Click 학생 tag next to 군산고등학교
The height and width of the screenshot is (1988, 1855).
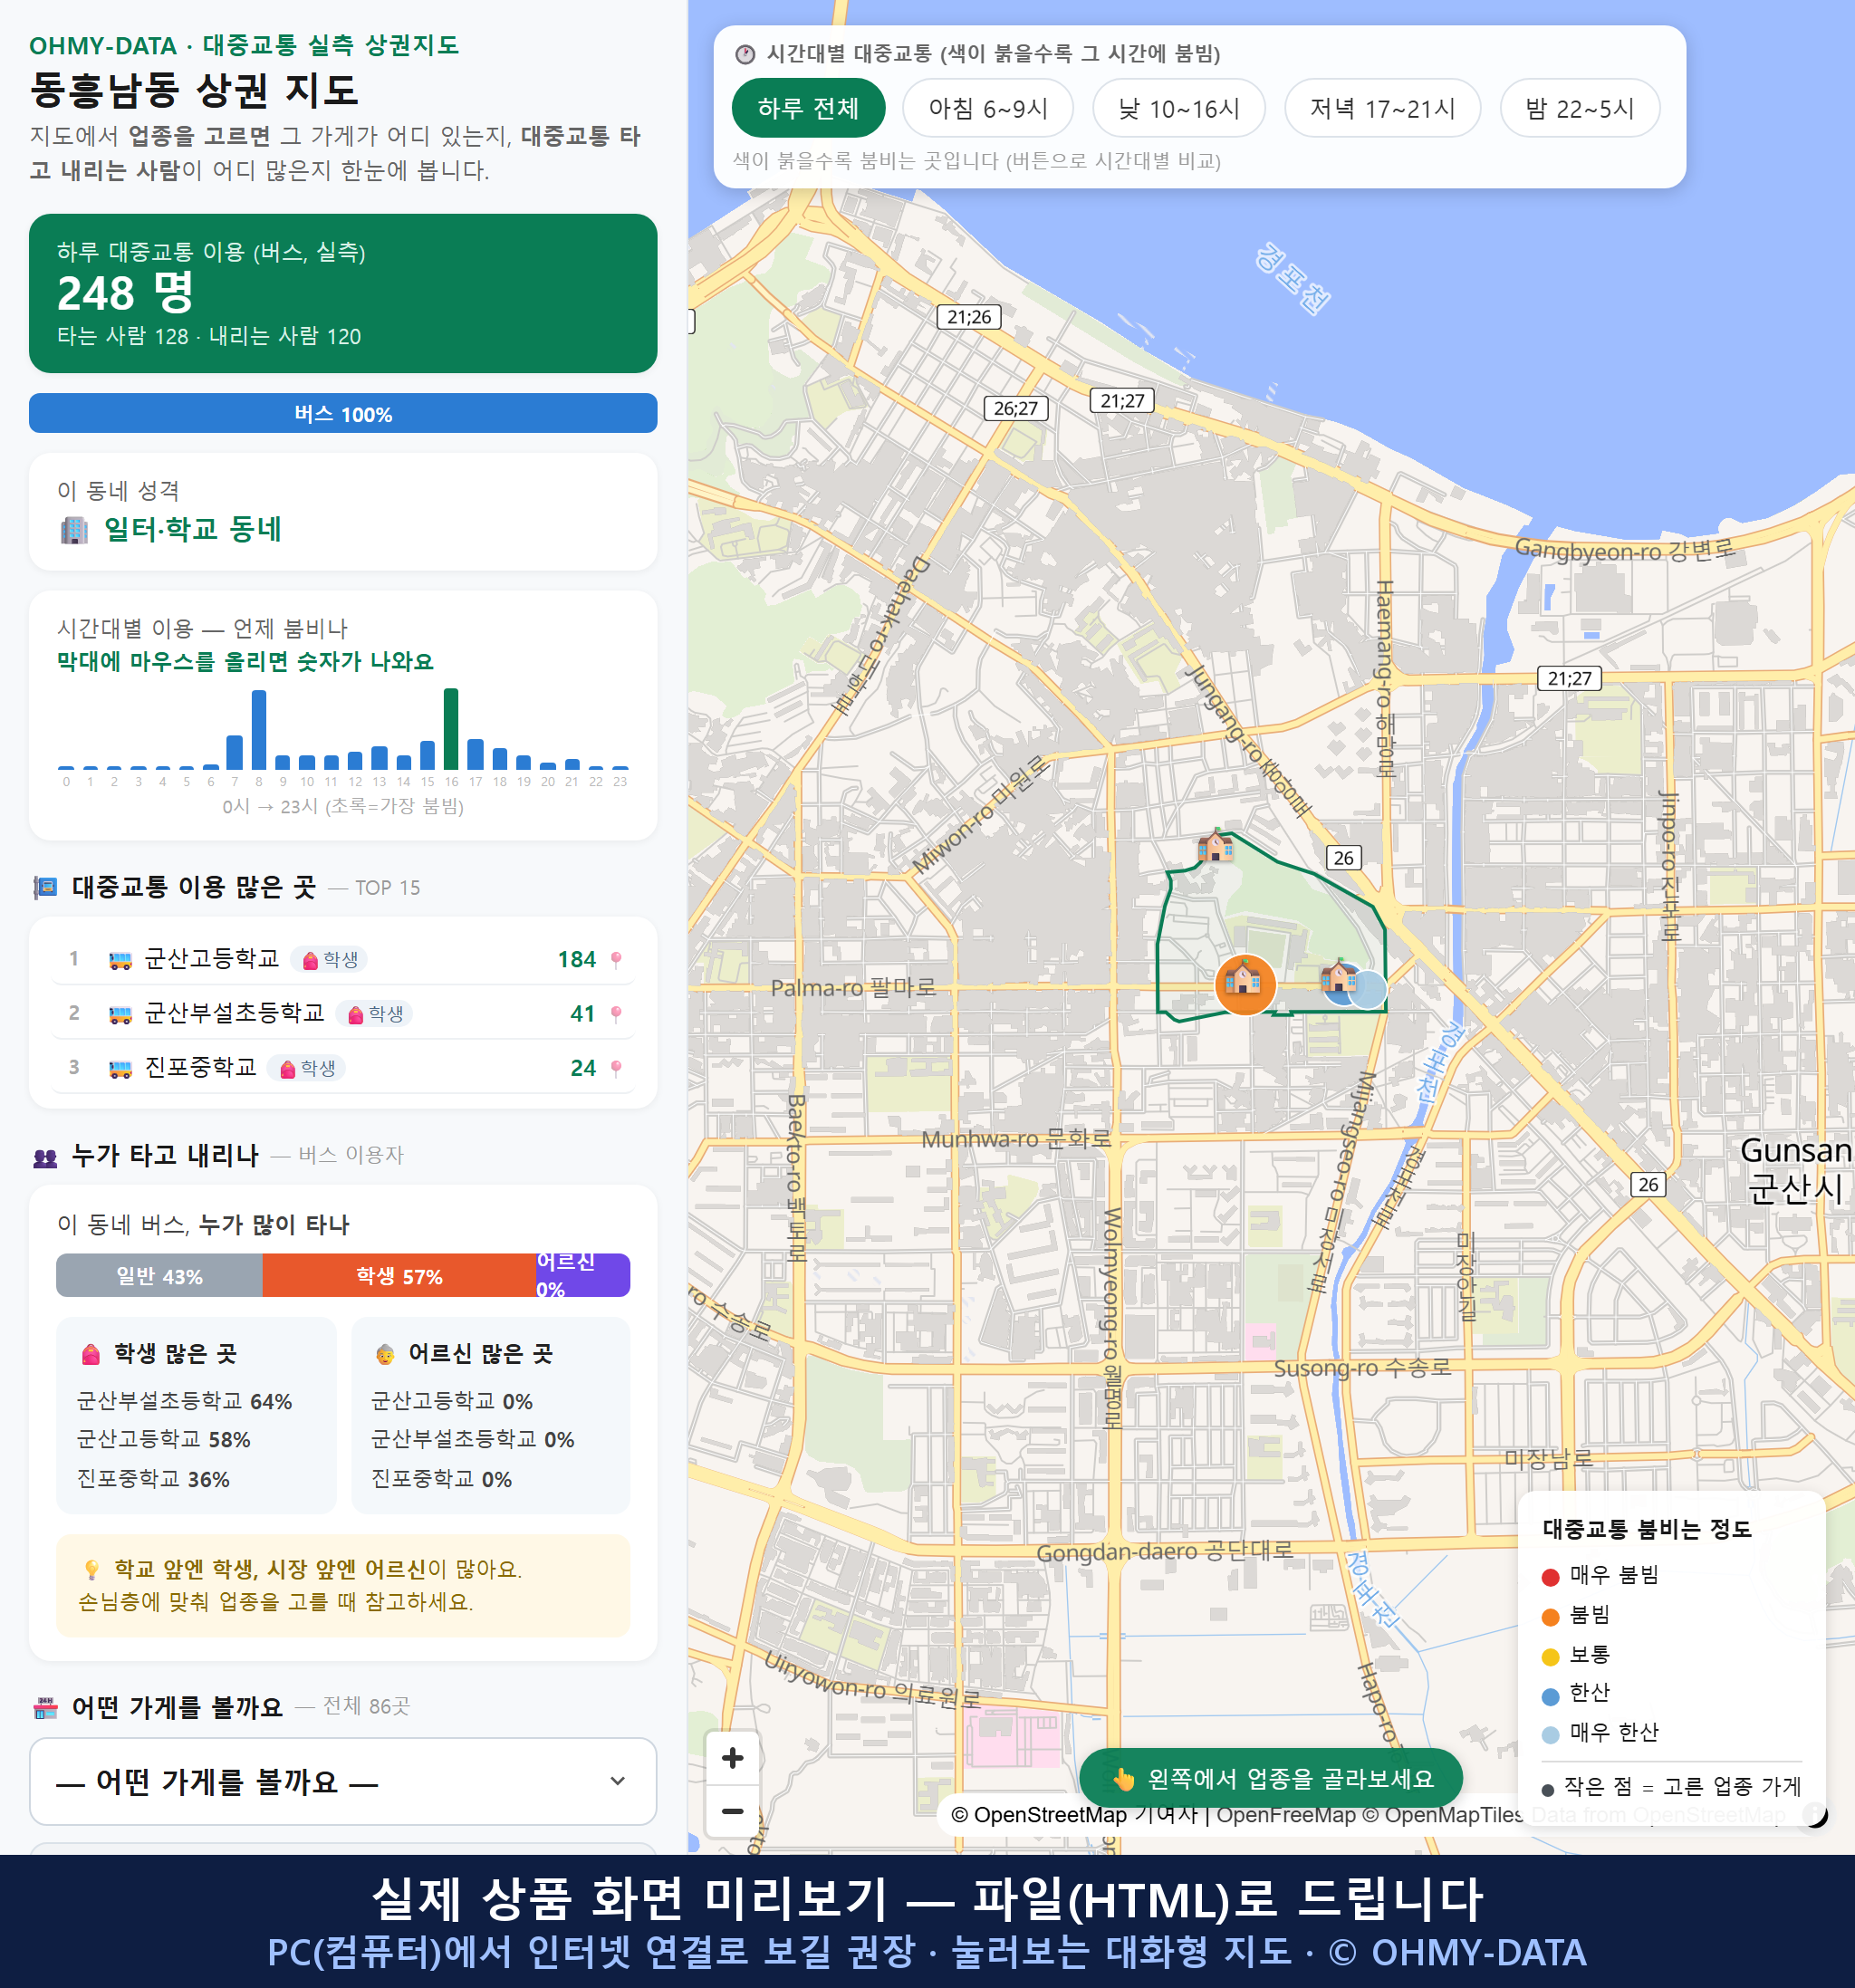[329, 960]
